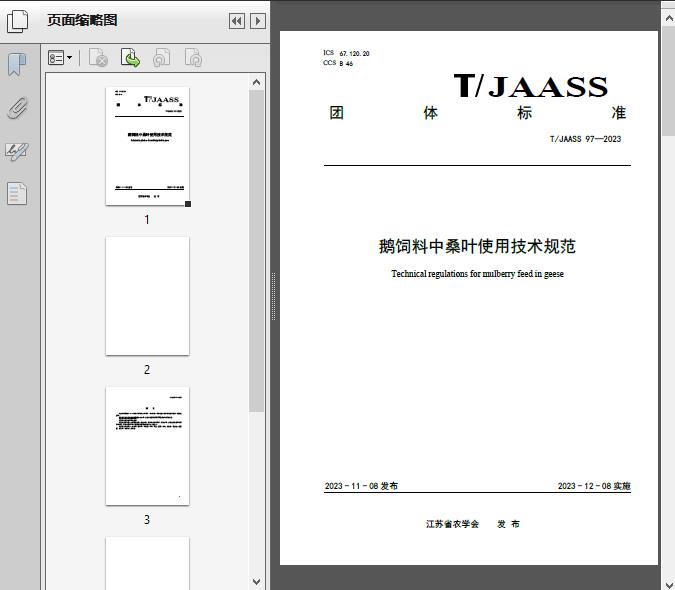675x590 pixels.
Task: Click the 页面缩略图 panel title
Action: 82,20
